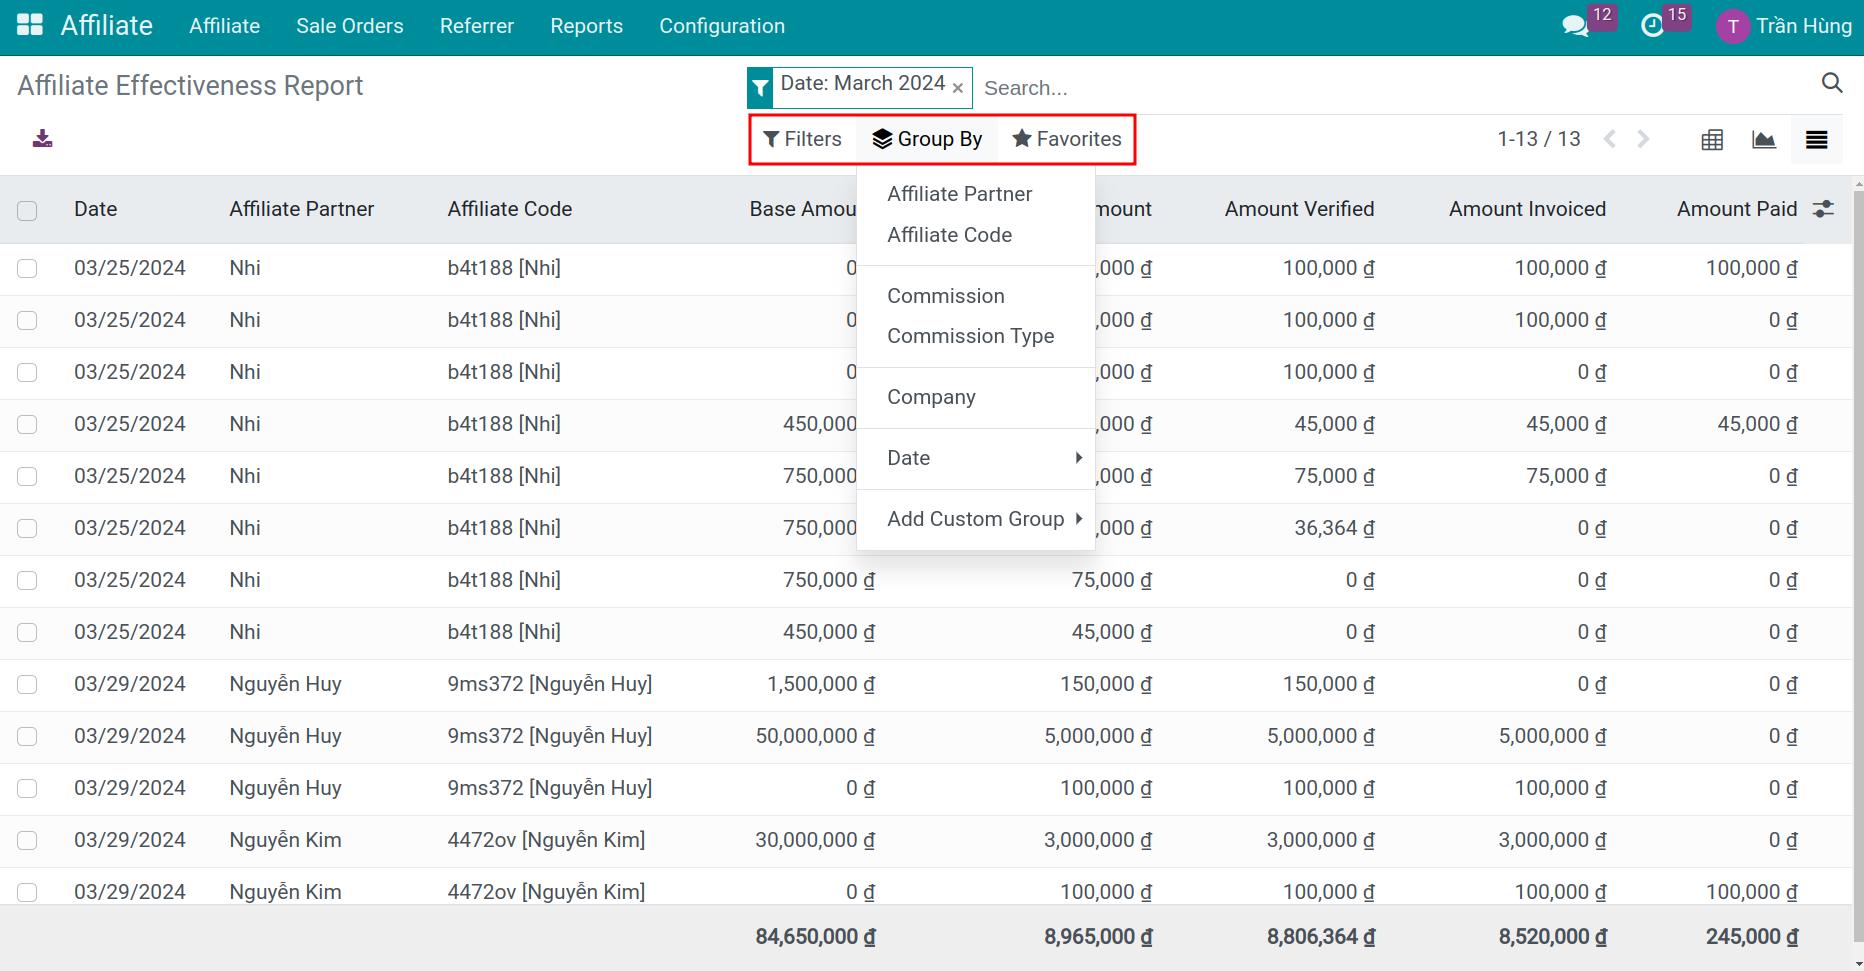Sort by Amount Invoiced column header
Image resolution: width=1864 pixels, height=971 pixels.
pos(1527,209)
